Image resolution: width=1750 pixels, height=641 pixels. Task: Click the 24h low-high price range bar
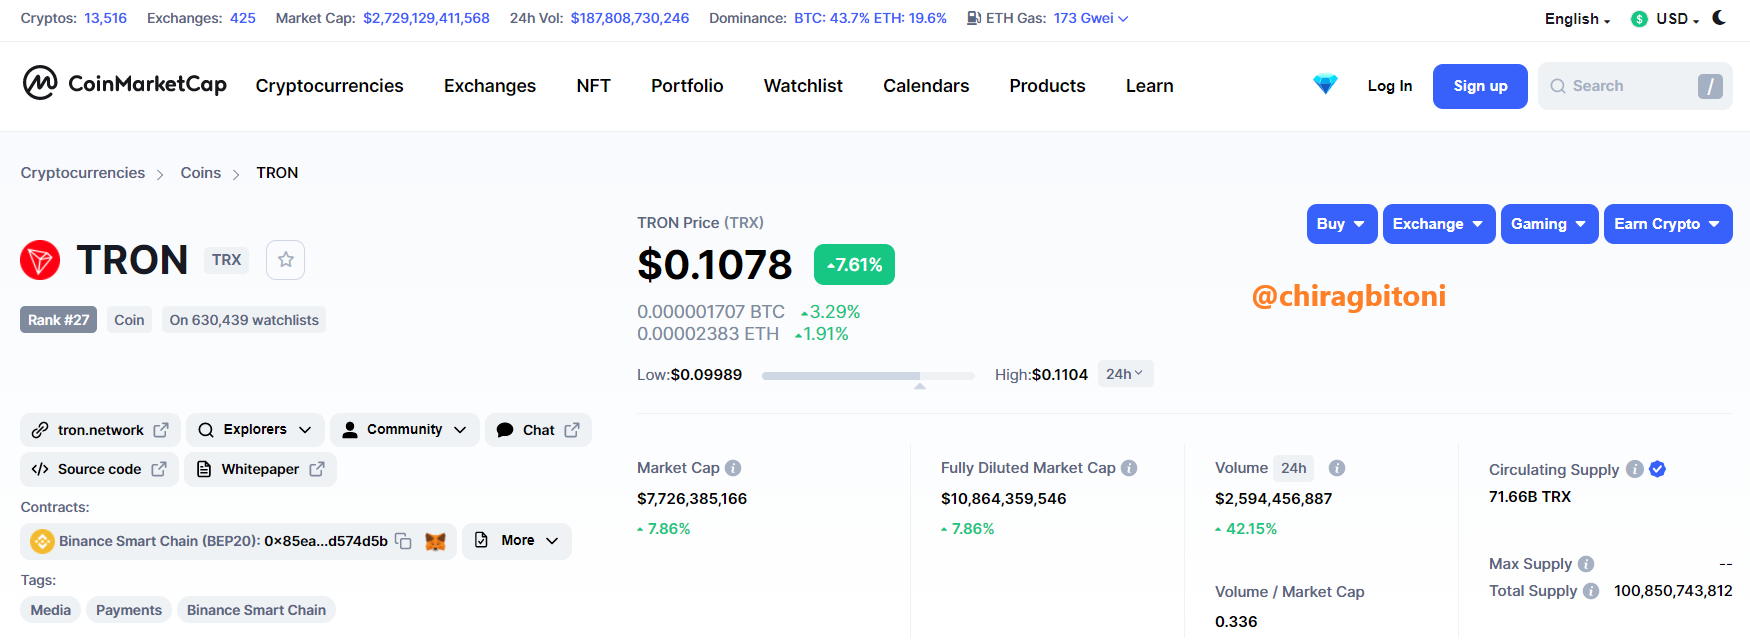pos(868,376)
